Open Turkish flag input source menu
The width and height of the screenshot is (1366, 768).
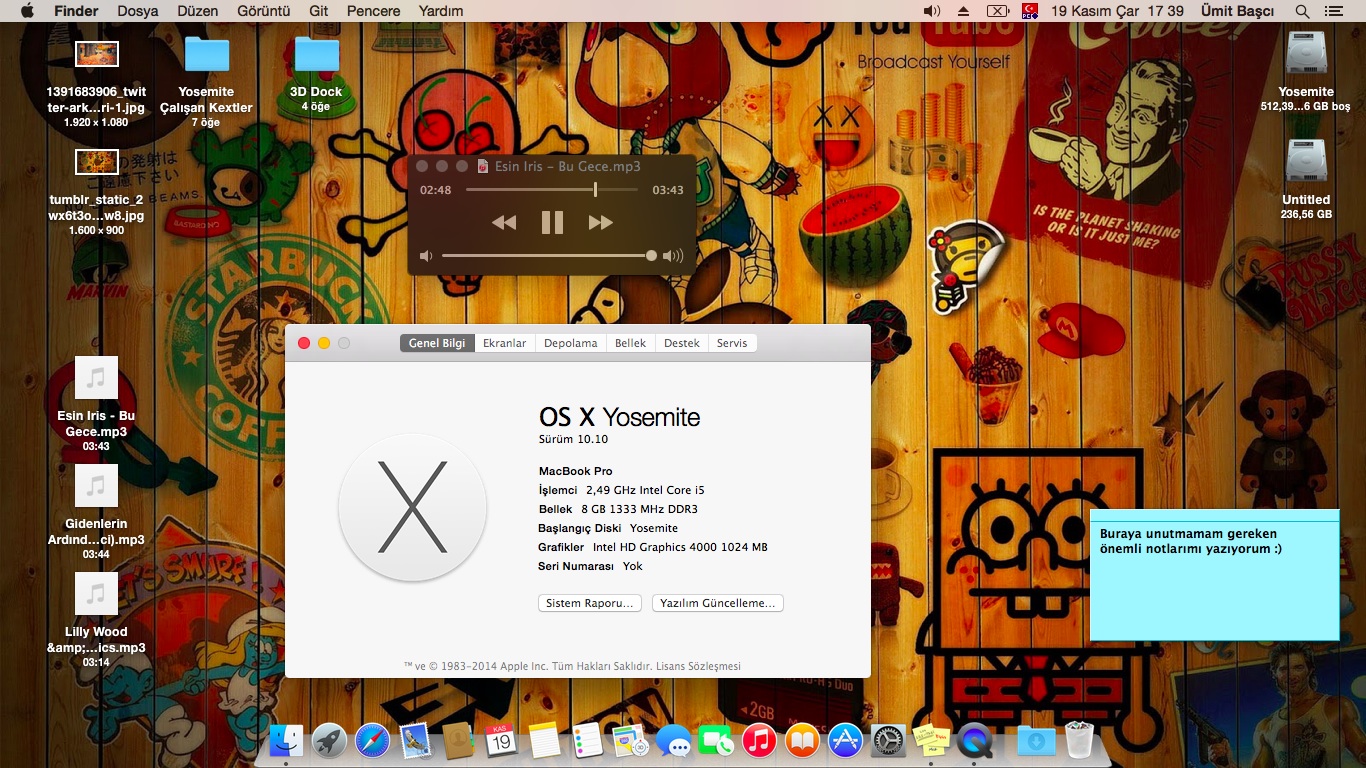click(1029, 11)
